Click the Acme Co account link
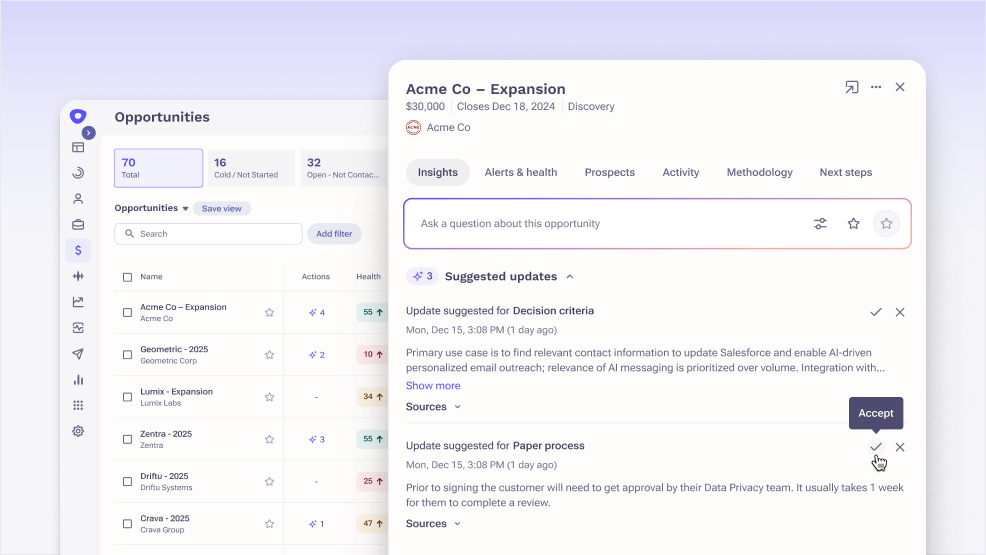This screenshot has height=555, width=986. coord(438,128)
